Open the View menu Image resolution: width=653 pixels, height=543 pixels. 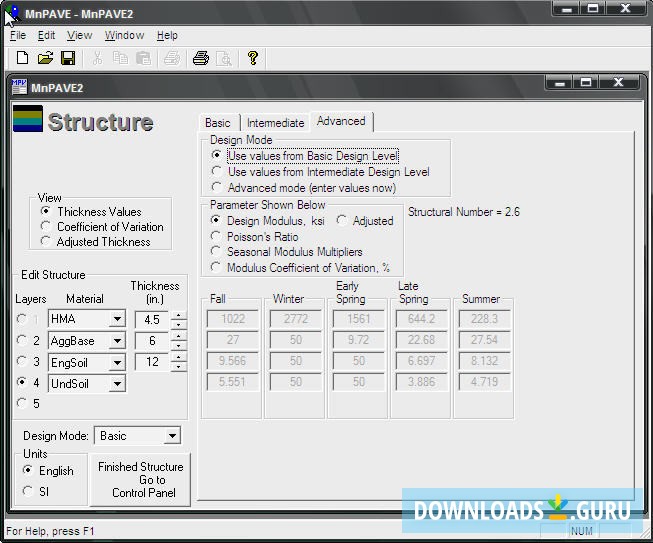tap(80, 35)
